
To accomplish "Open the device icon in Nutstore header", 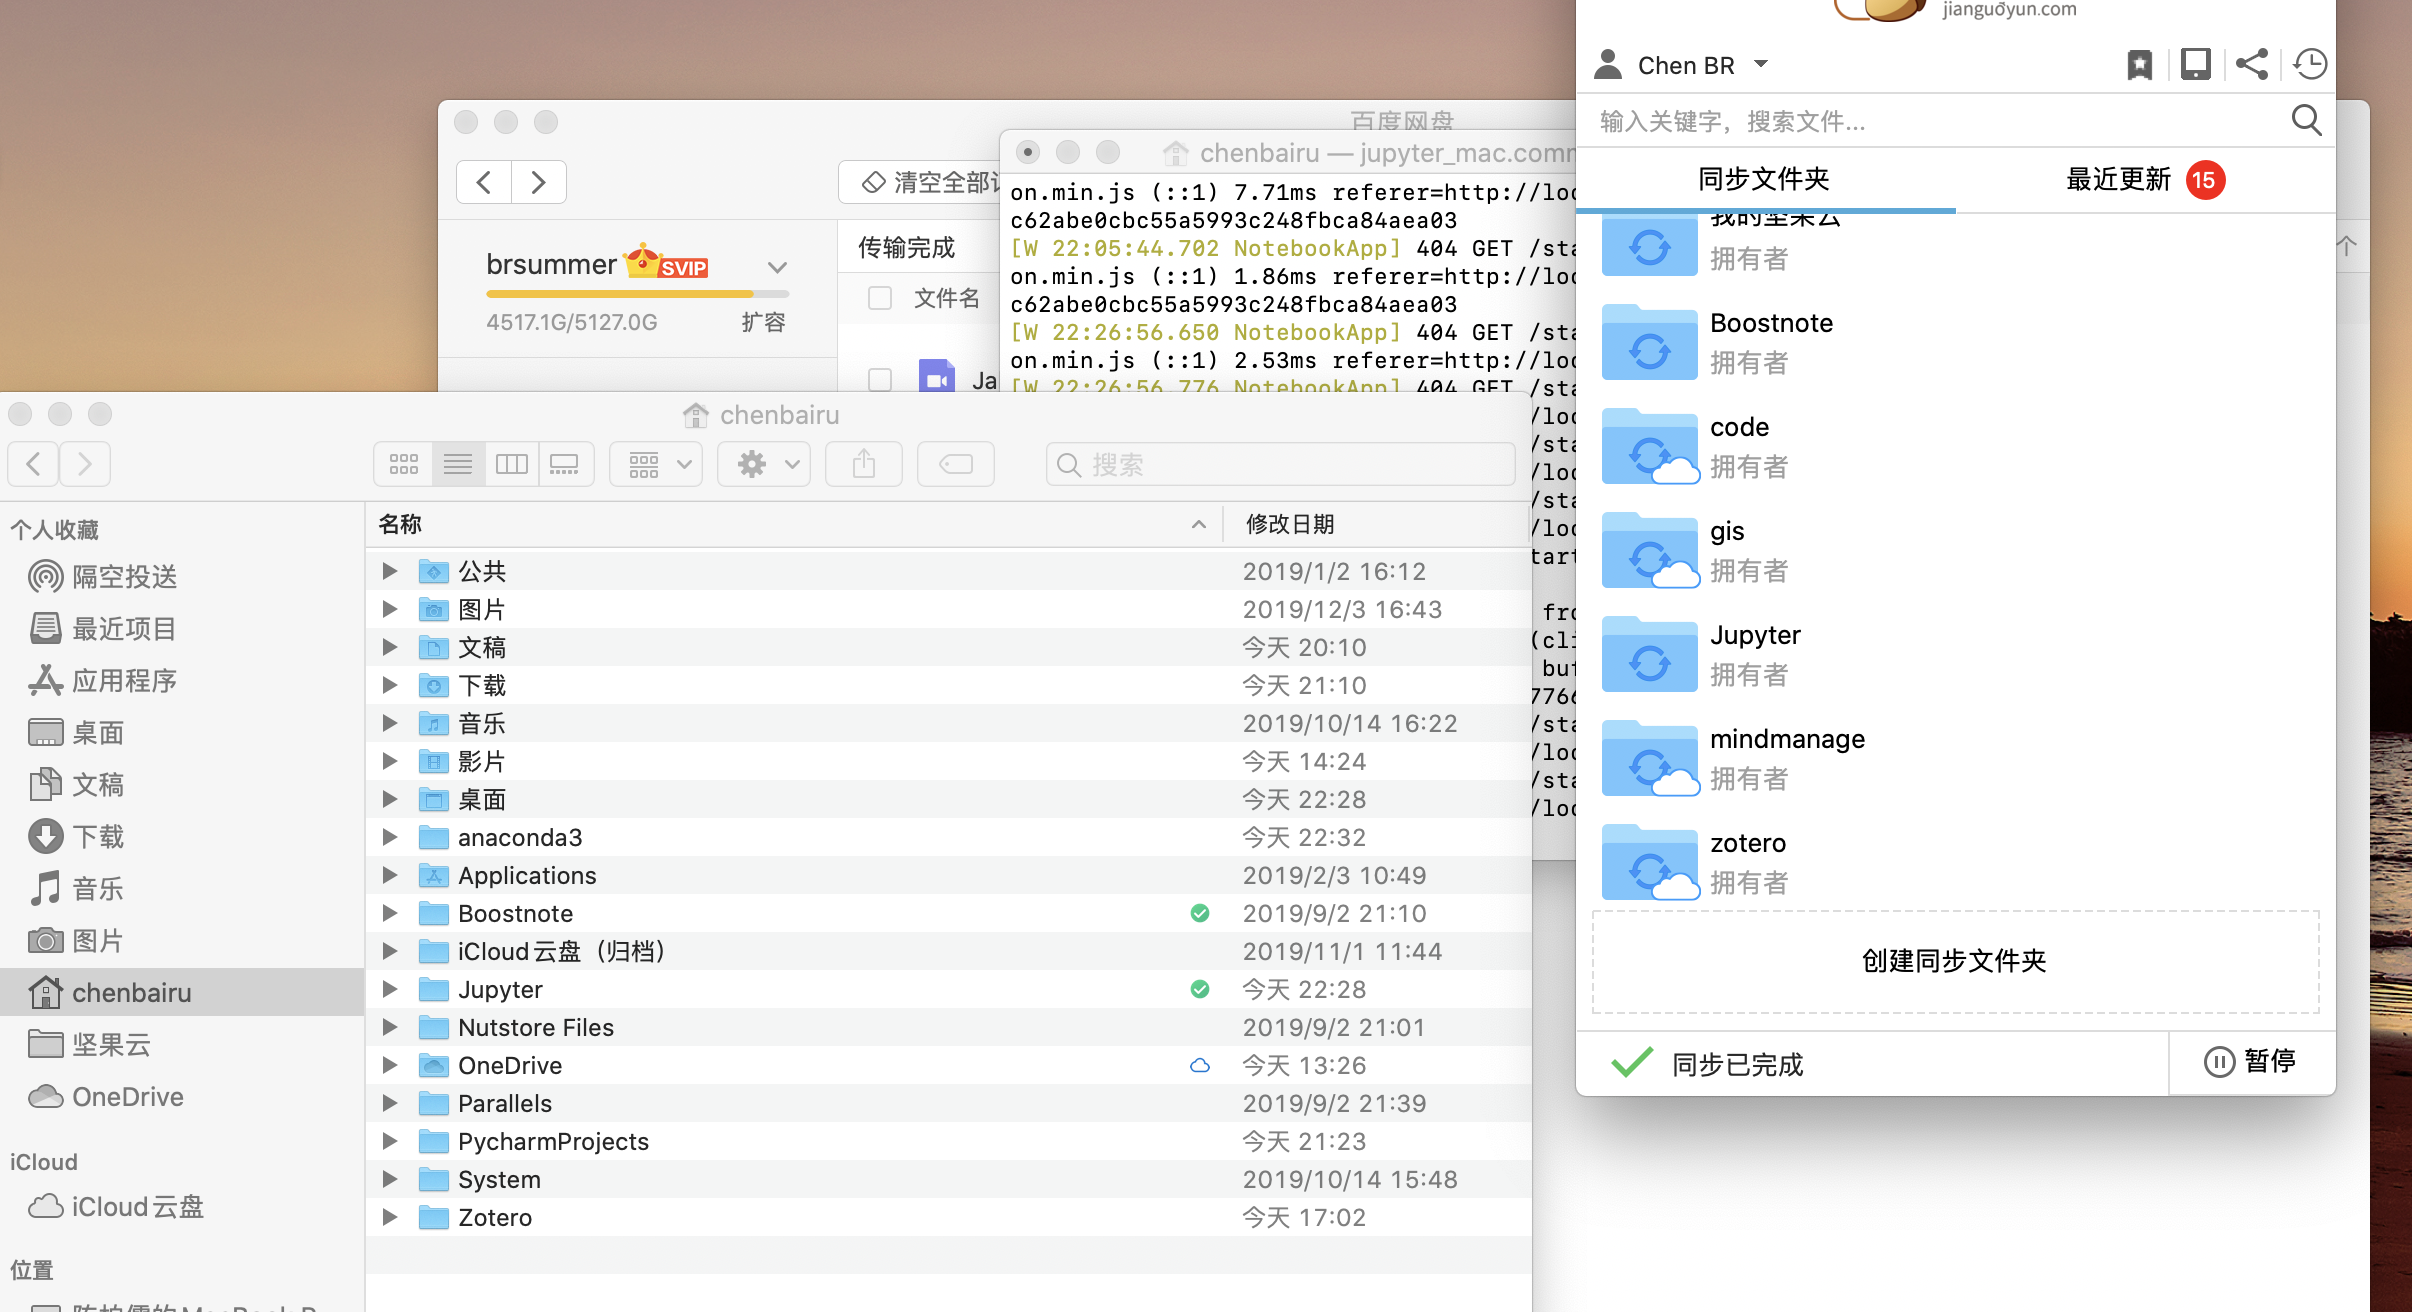I will click(x=2195, y=65).
